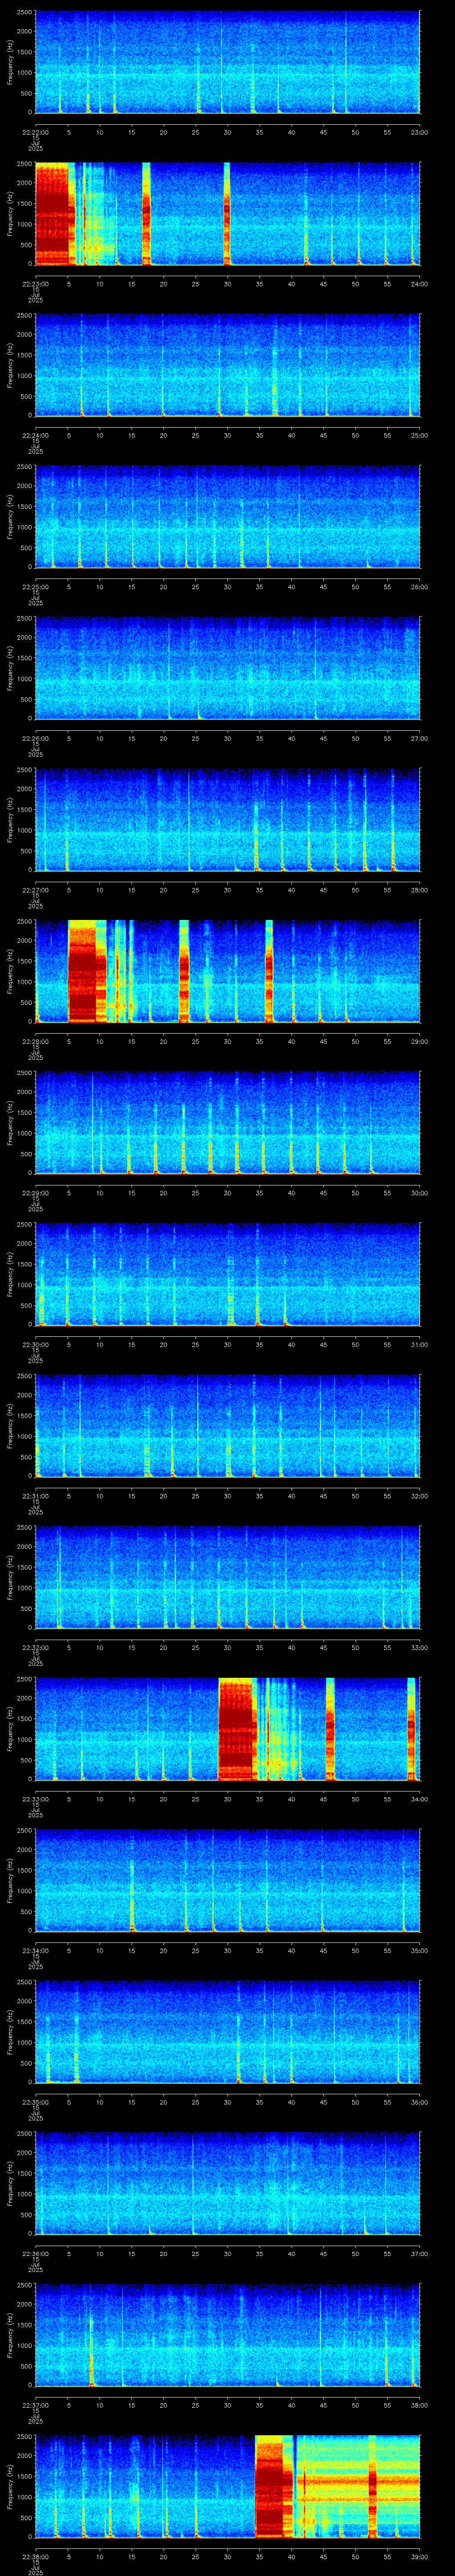Click the "26:00" end-of-axis label
The height and width of the screenshot is (2576, 455).
click(419, 587)
